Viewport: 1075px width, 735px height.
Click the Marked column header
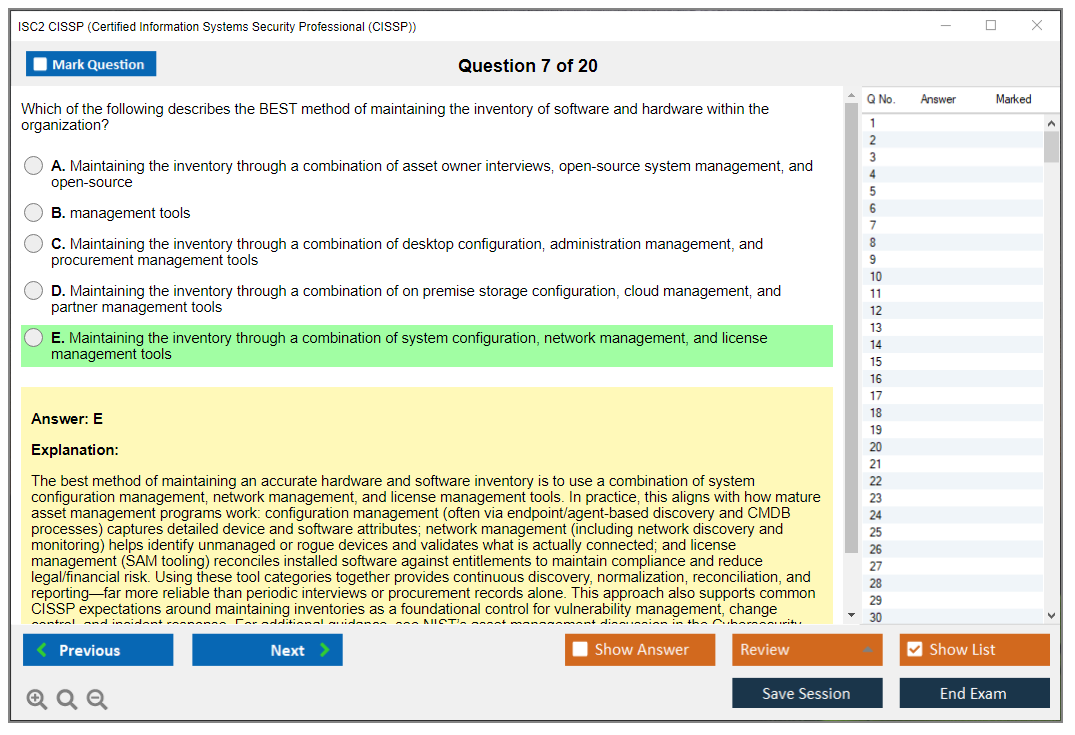point(1013,99)
